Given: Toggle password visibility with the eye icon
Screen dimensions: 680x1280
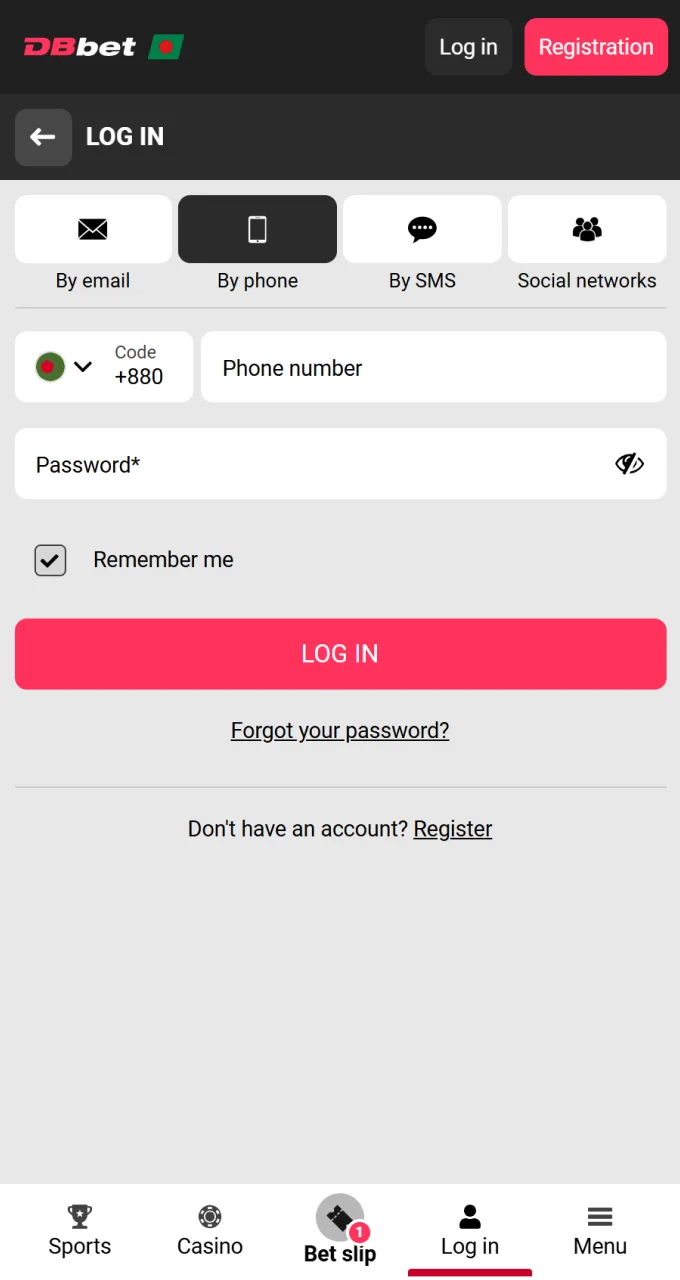Looking at the screenshot, I should click(x=629, y=463).
